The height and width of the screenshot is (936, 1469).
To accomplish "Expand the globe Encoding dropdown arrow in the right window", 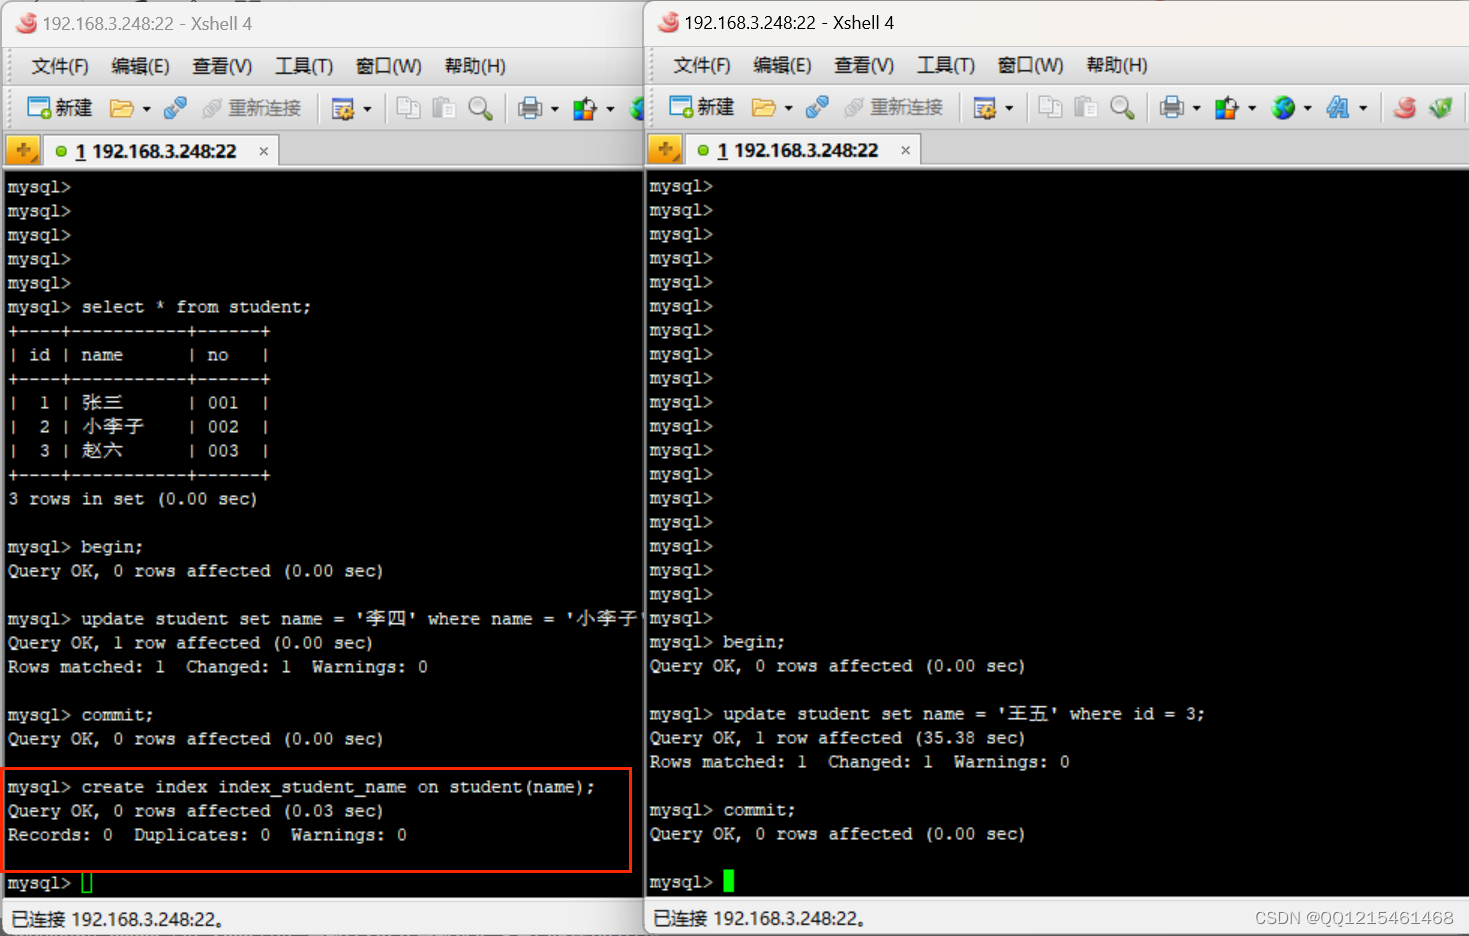I will pyautogui.click(x=1307, y=108).
